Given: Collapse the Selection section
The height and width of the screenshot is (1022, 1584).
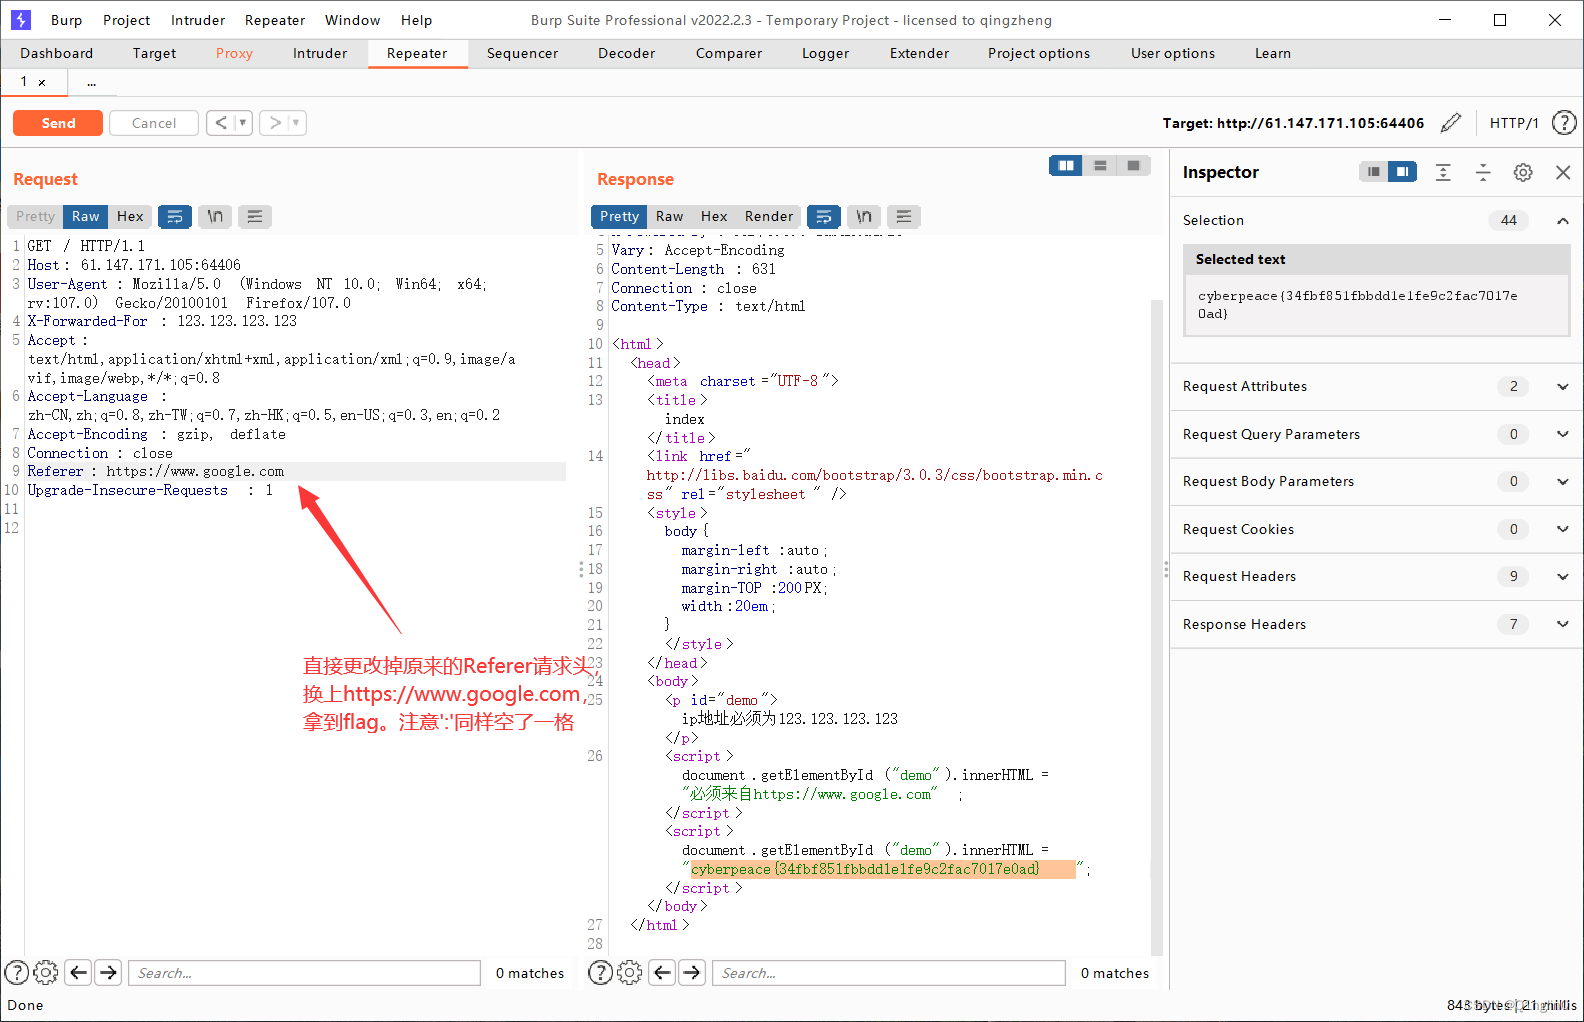Looking at the screenshot, I should (1562, 220).
